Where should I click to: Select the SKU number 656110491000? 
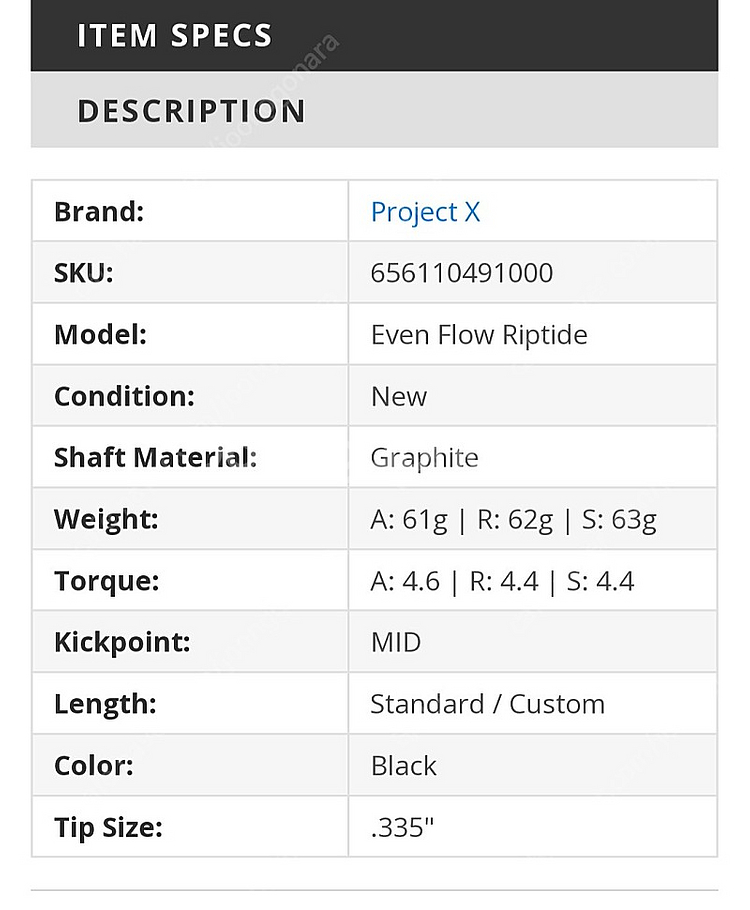coord(462,273)
